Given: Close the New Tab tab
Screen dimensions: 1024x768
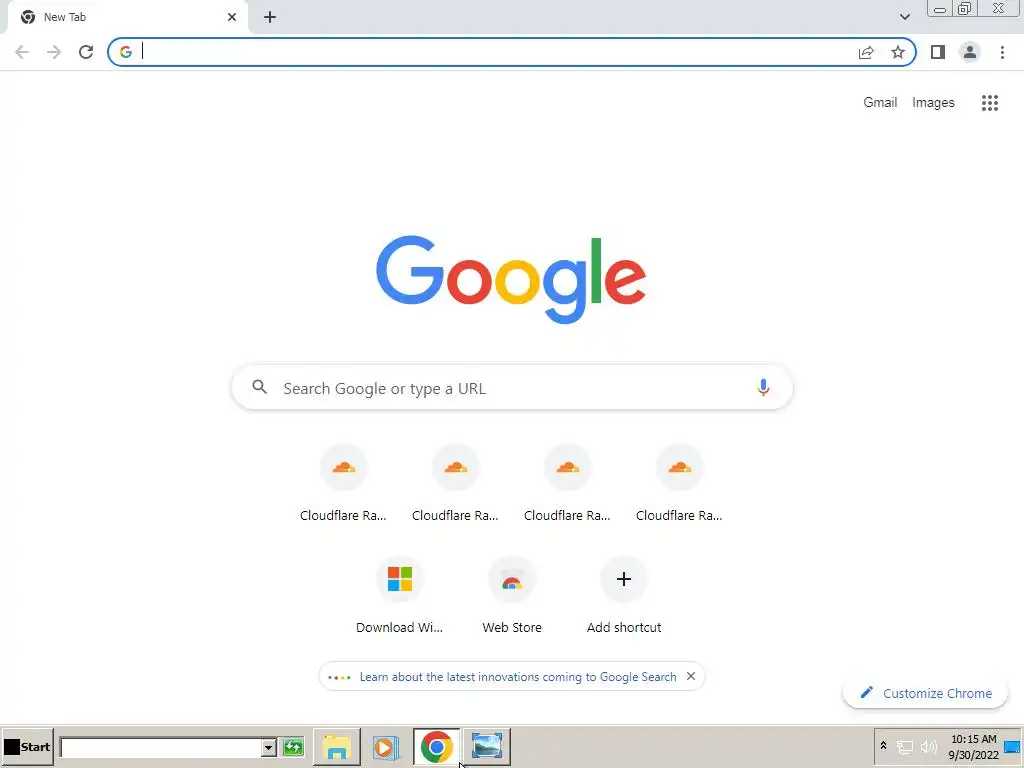Looking at the screenshot, I should click(232, 17).
